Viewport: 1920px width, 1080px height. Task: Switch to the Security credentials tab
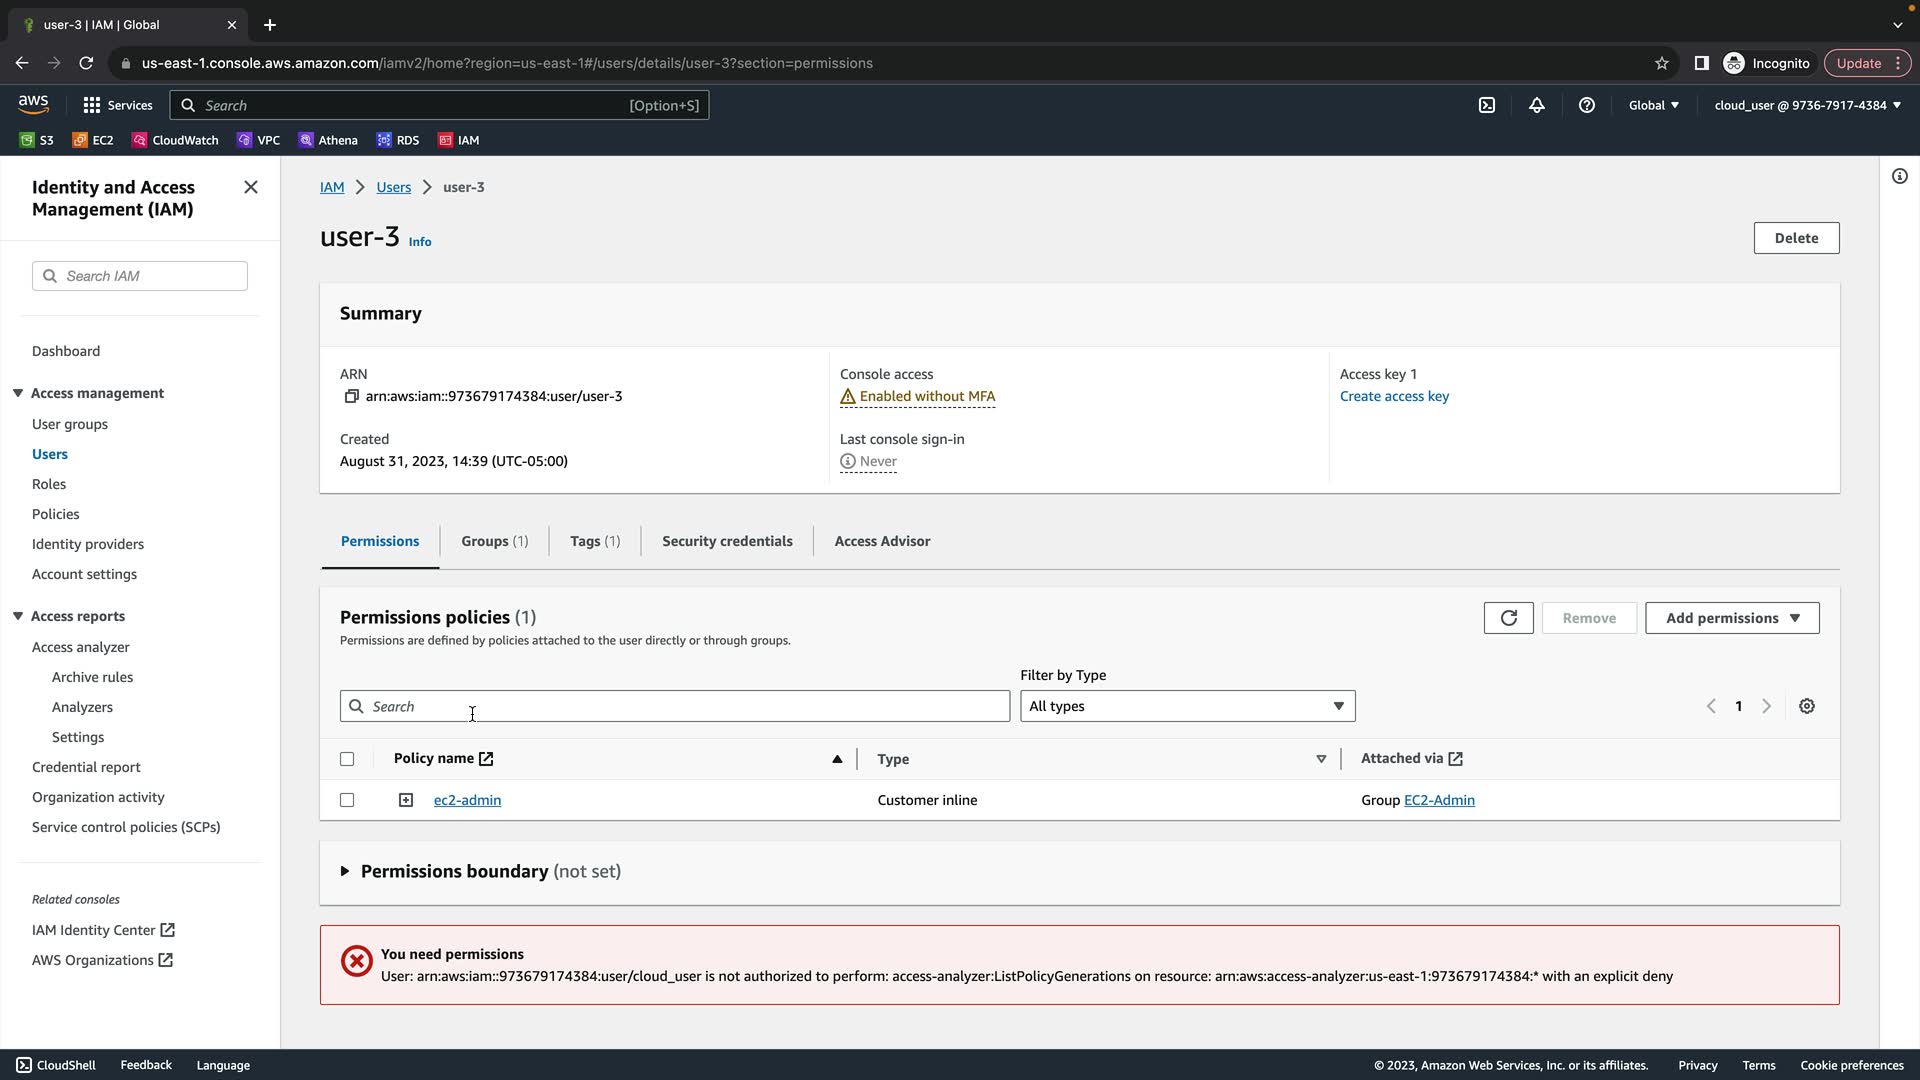coord(727,541)
